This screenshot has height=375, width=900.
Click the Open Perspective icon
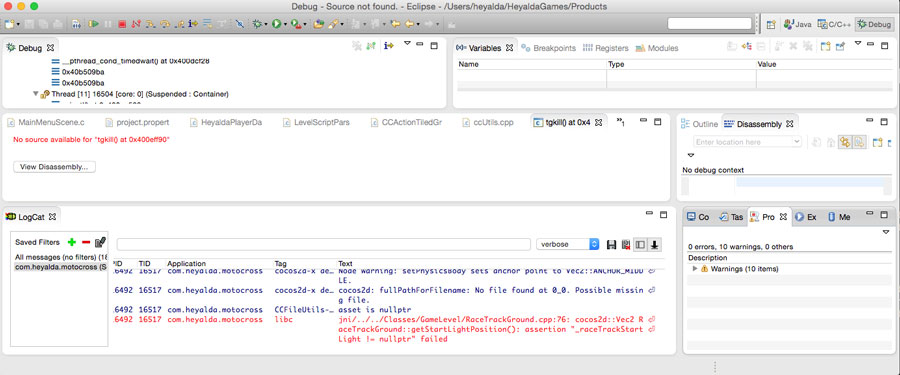pos(771,24)
